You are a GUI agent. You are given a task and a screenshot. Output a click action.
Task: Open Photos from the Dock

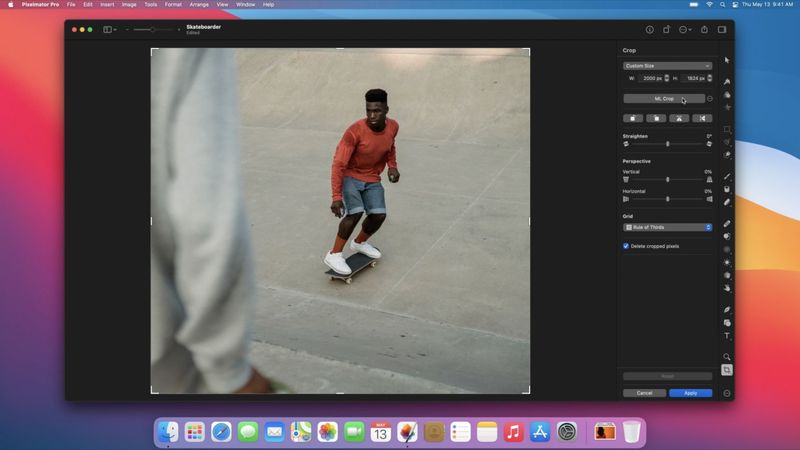328,432
